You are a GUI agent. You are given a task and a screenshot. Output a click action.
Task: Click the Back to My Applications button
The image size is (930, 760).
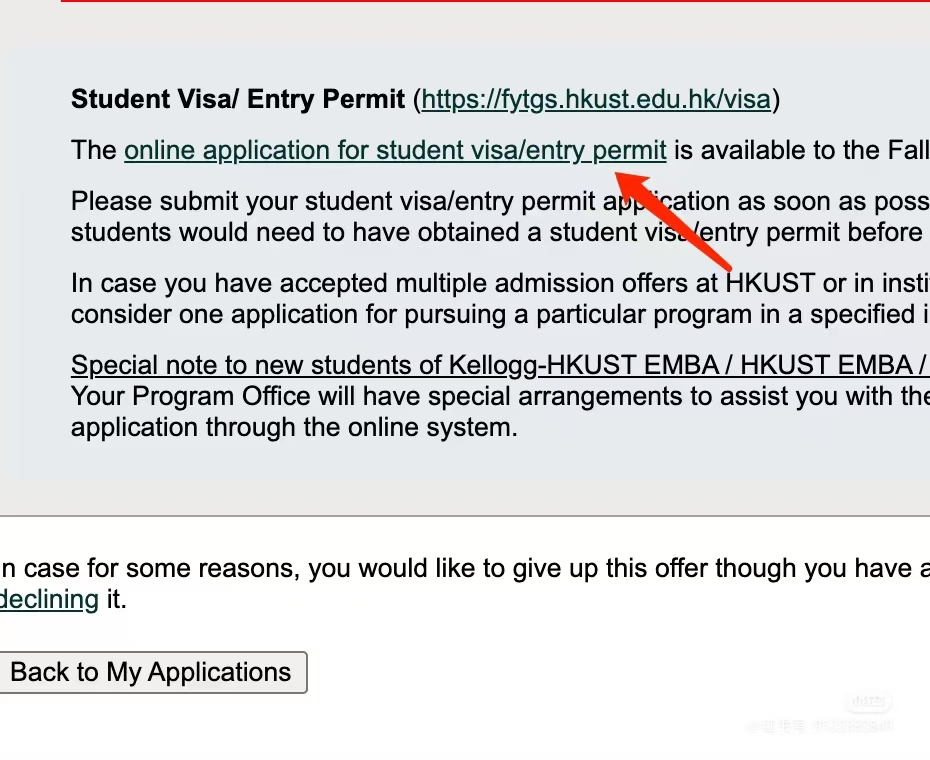tap(152, 672)
